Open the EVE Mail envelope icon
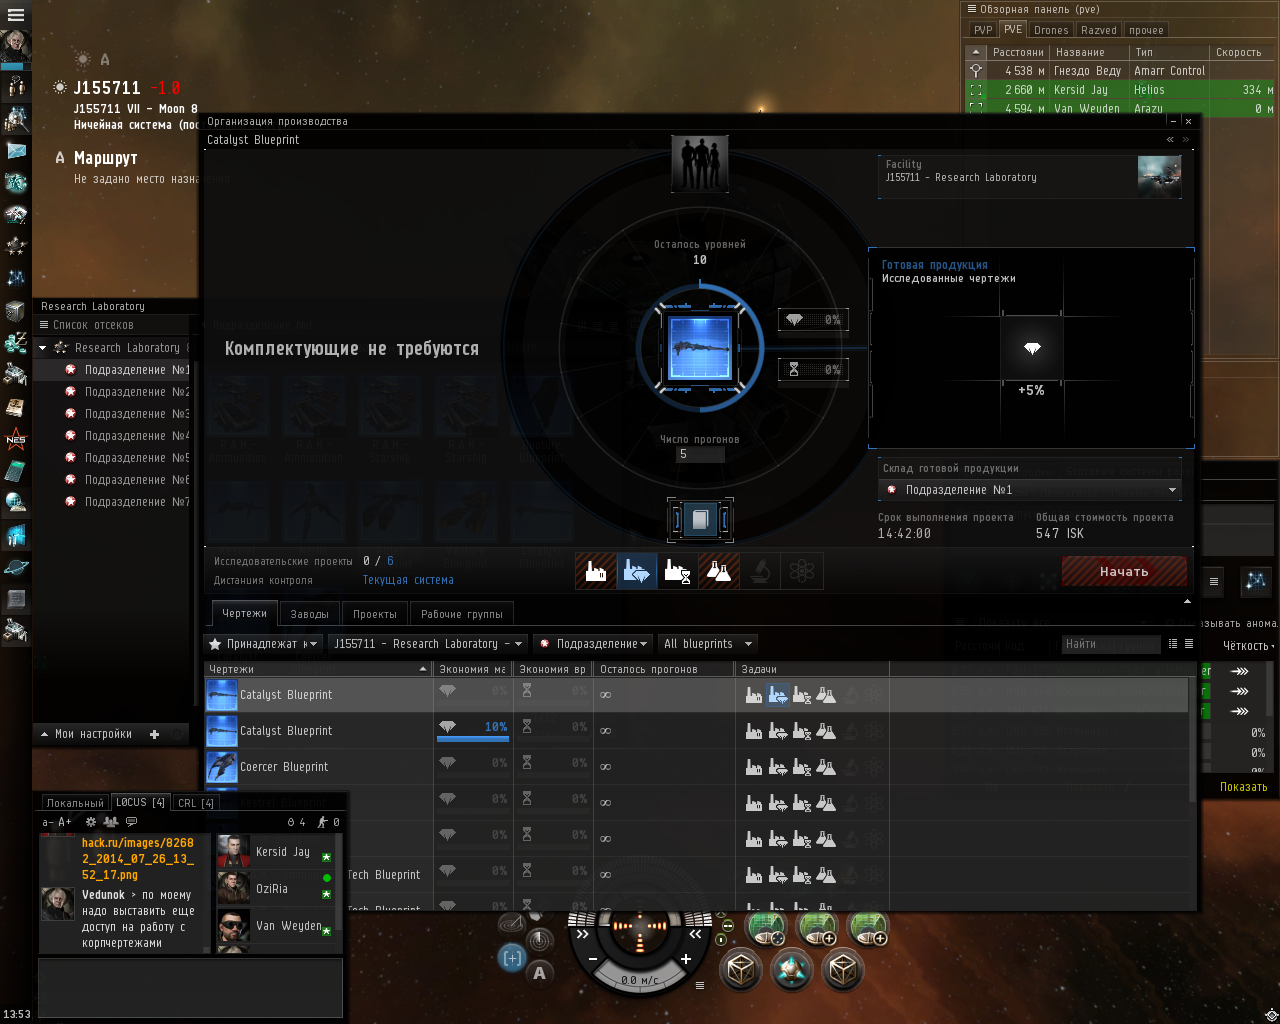The width and height of the screenshot is (1280, 1024). click(x=16, y=150)
